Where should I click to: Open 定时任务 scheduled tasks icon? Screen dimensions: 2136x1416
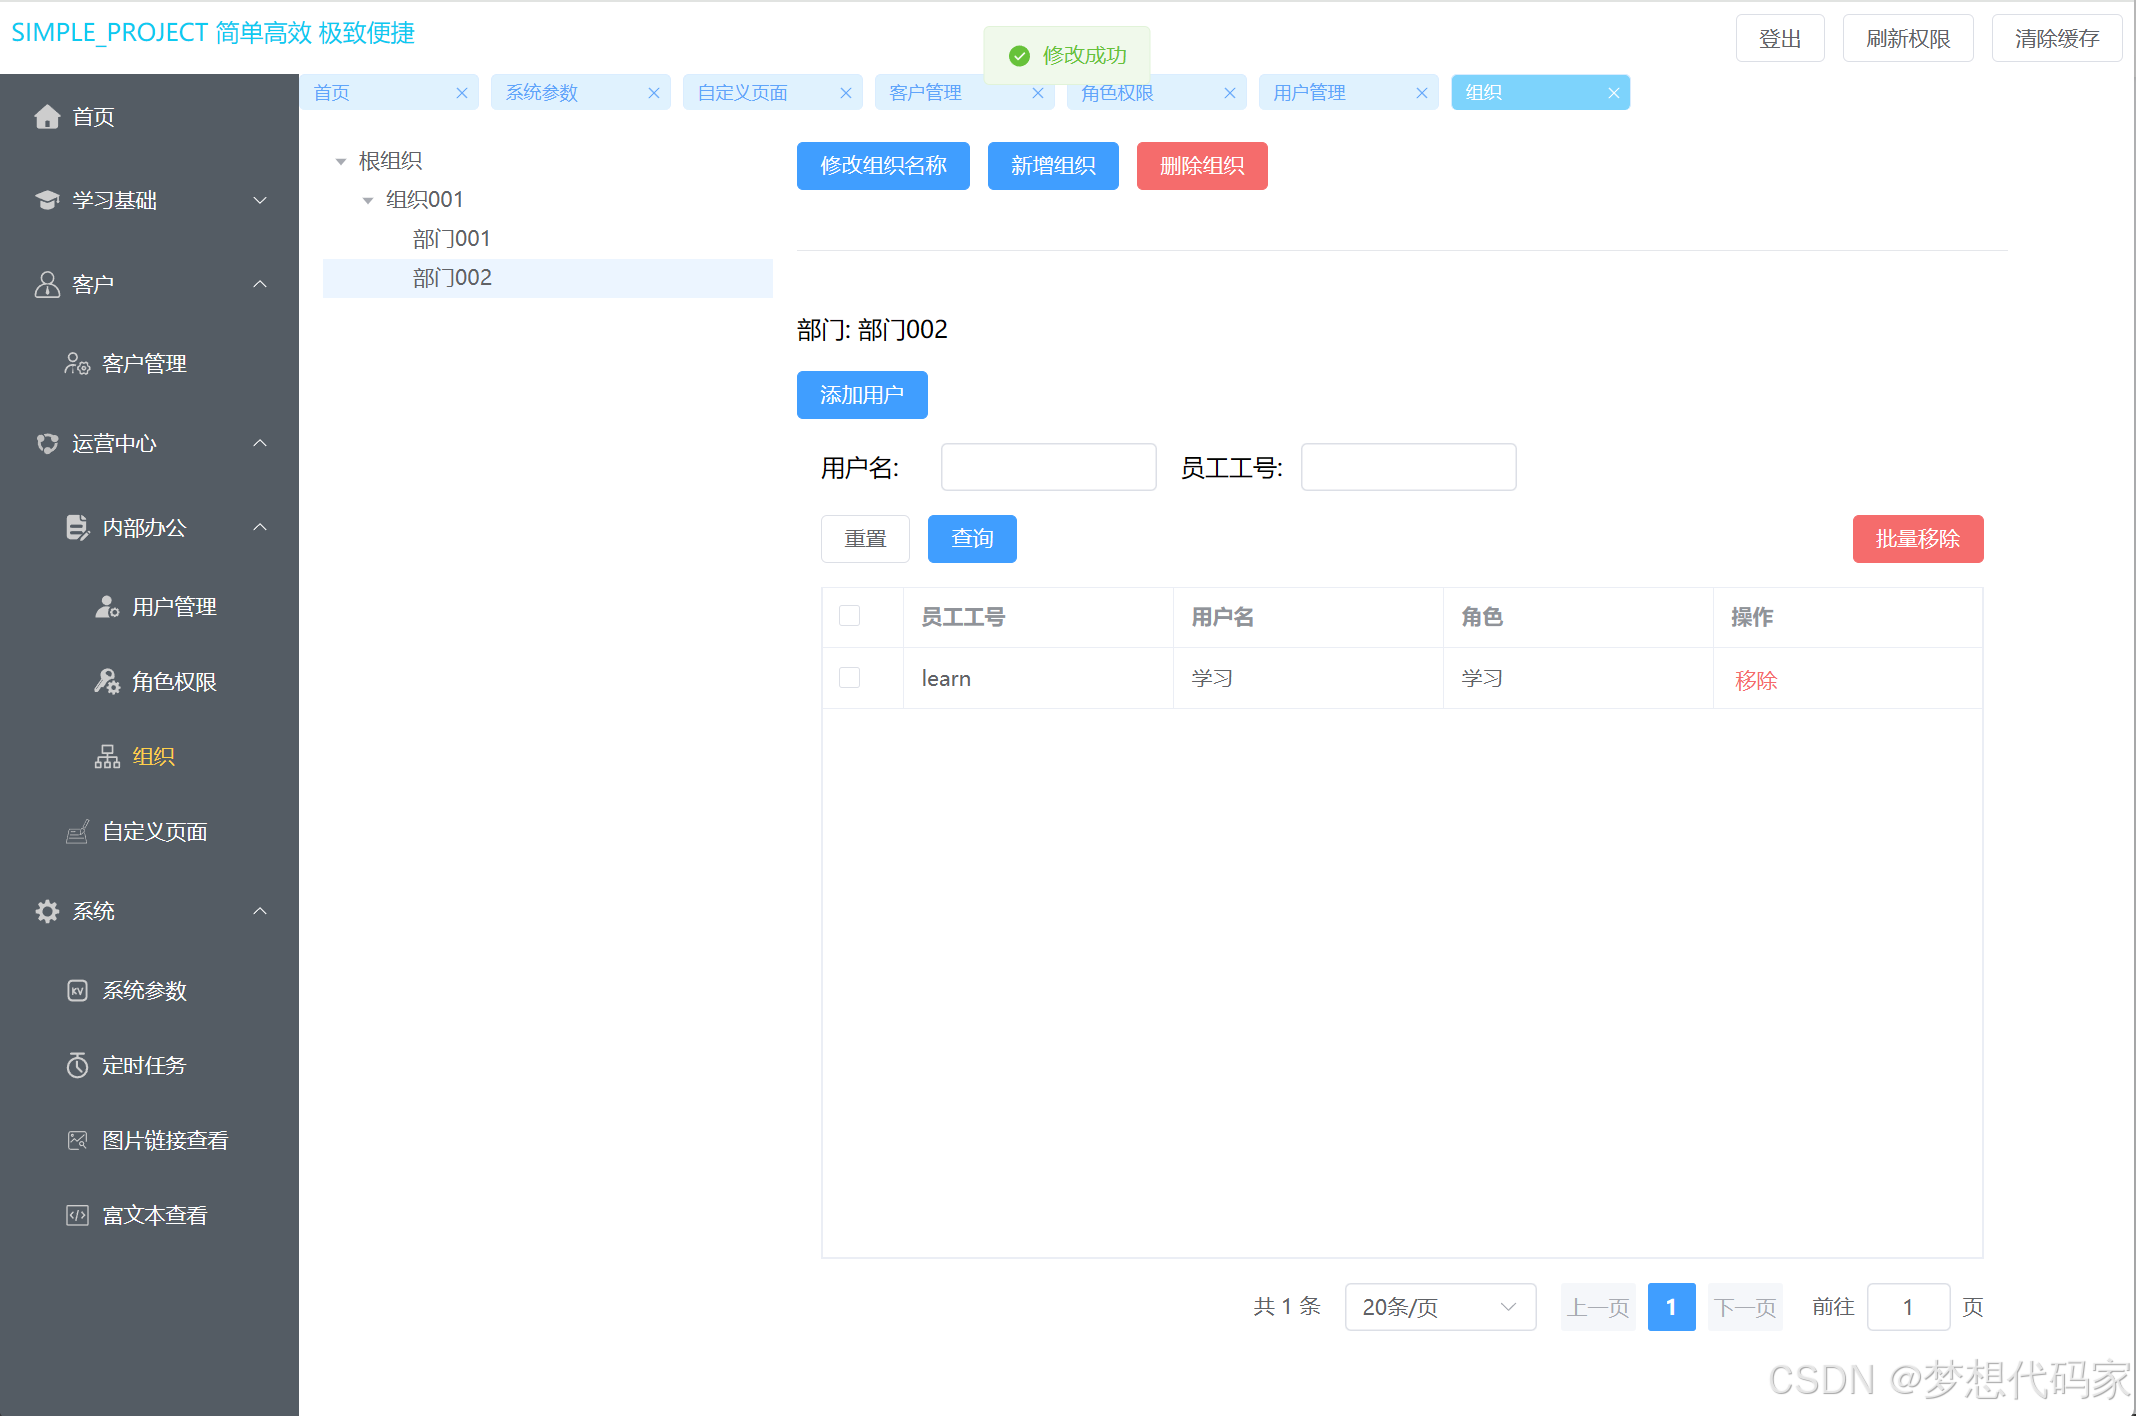pyautogui.click(x=78, y=1065)
